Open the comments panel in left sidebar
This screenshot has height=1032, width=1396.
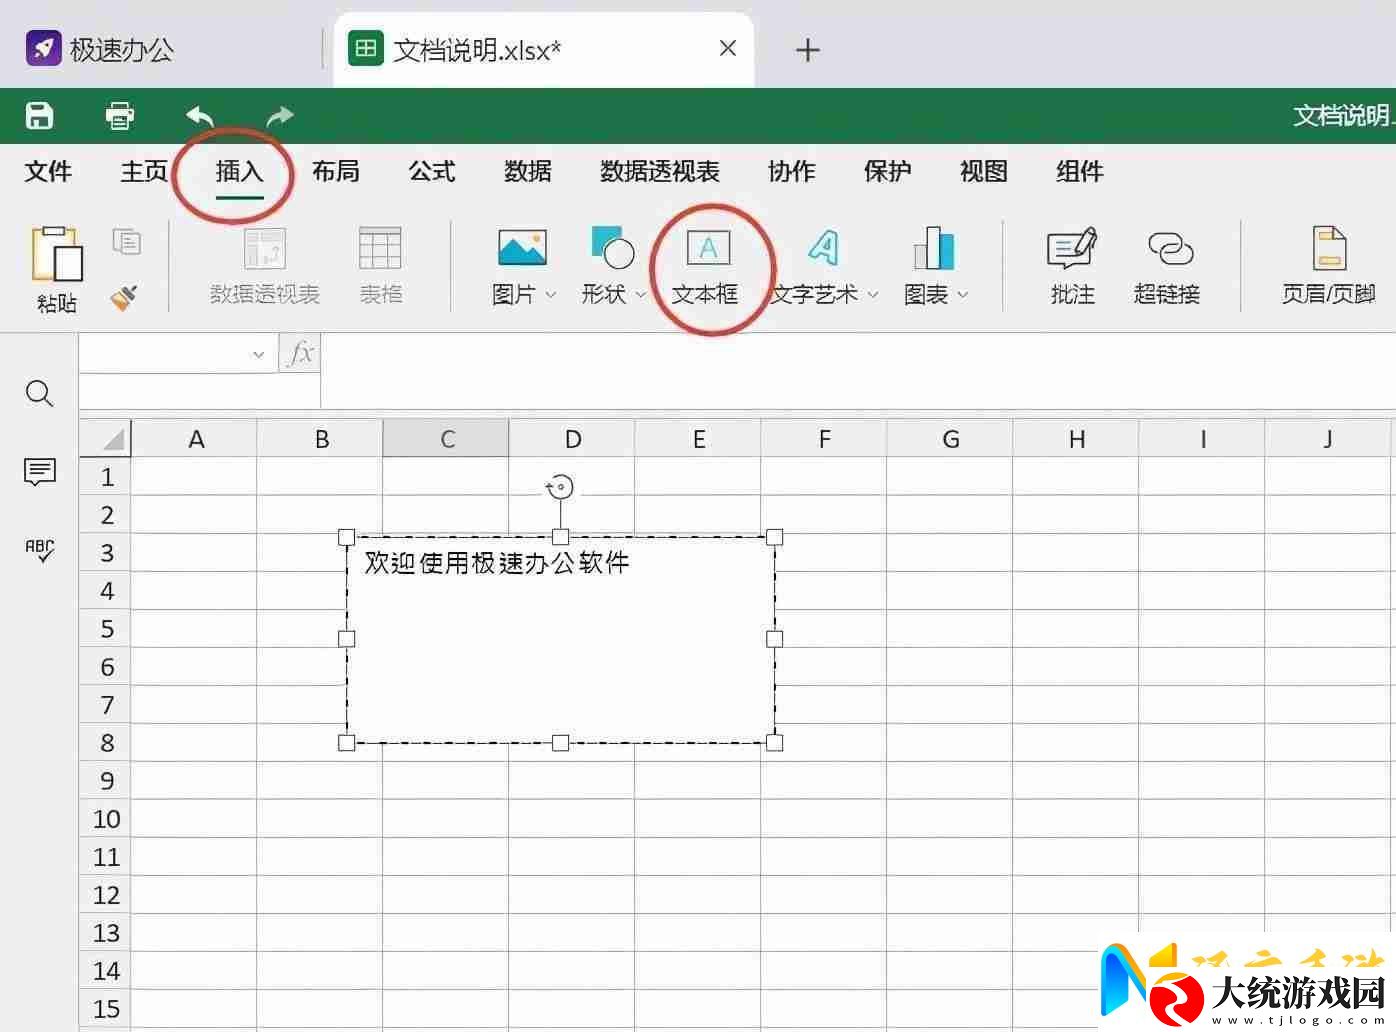pos(40,471)
